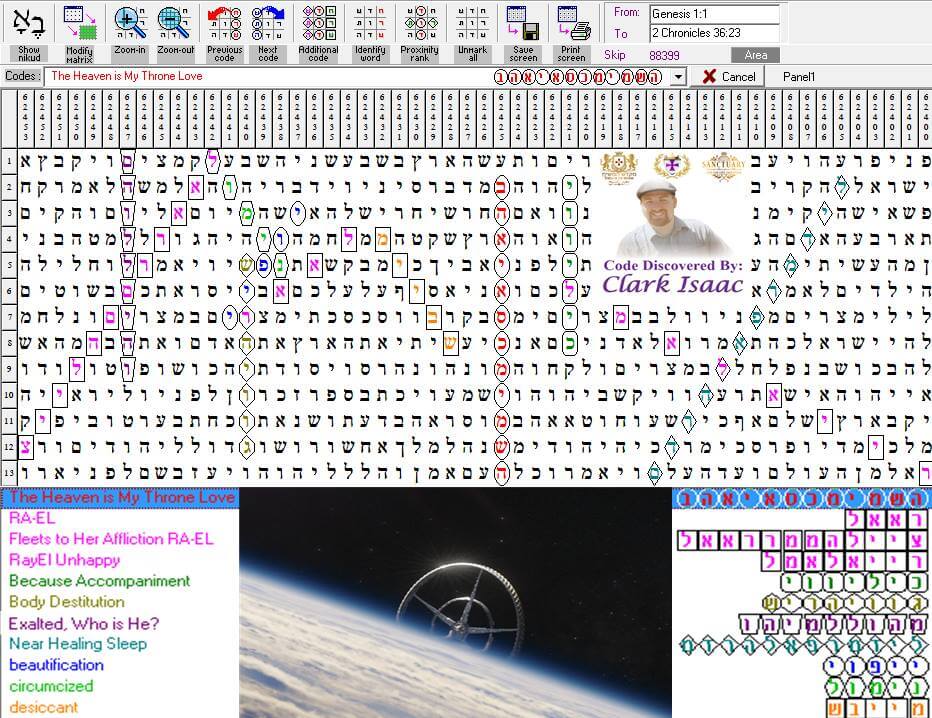Select the 'RA-EL' code entry

coord(32,518)
